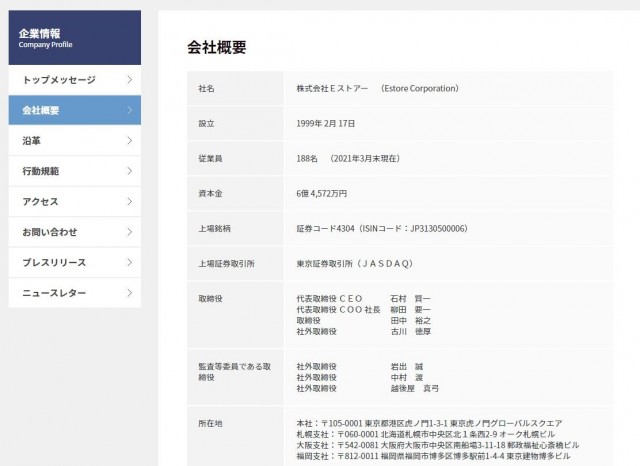This screenshot has height=466, width=640.
Task: Click the 設立 row label
Action: tap(206, 124)
